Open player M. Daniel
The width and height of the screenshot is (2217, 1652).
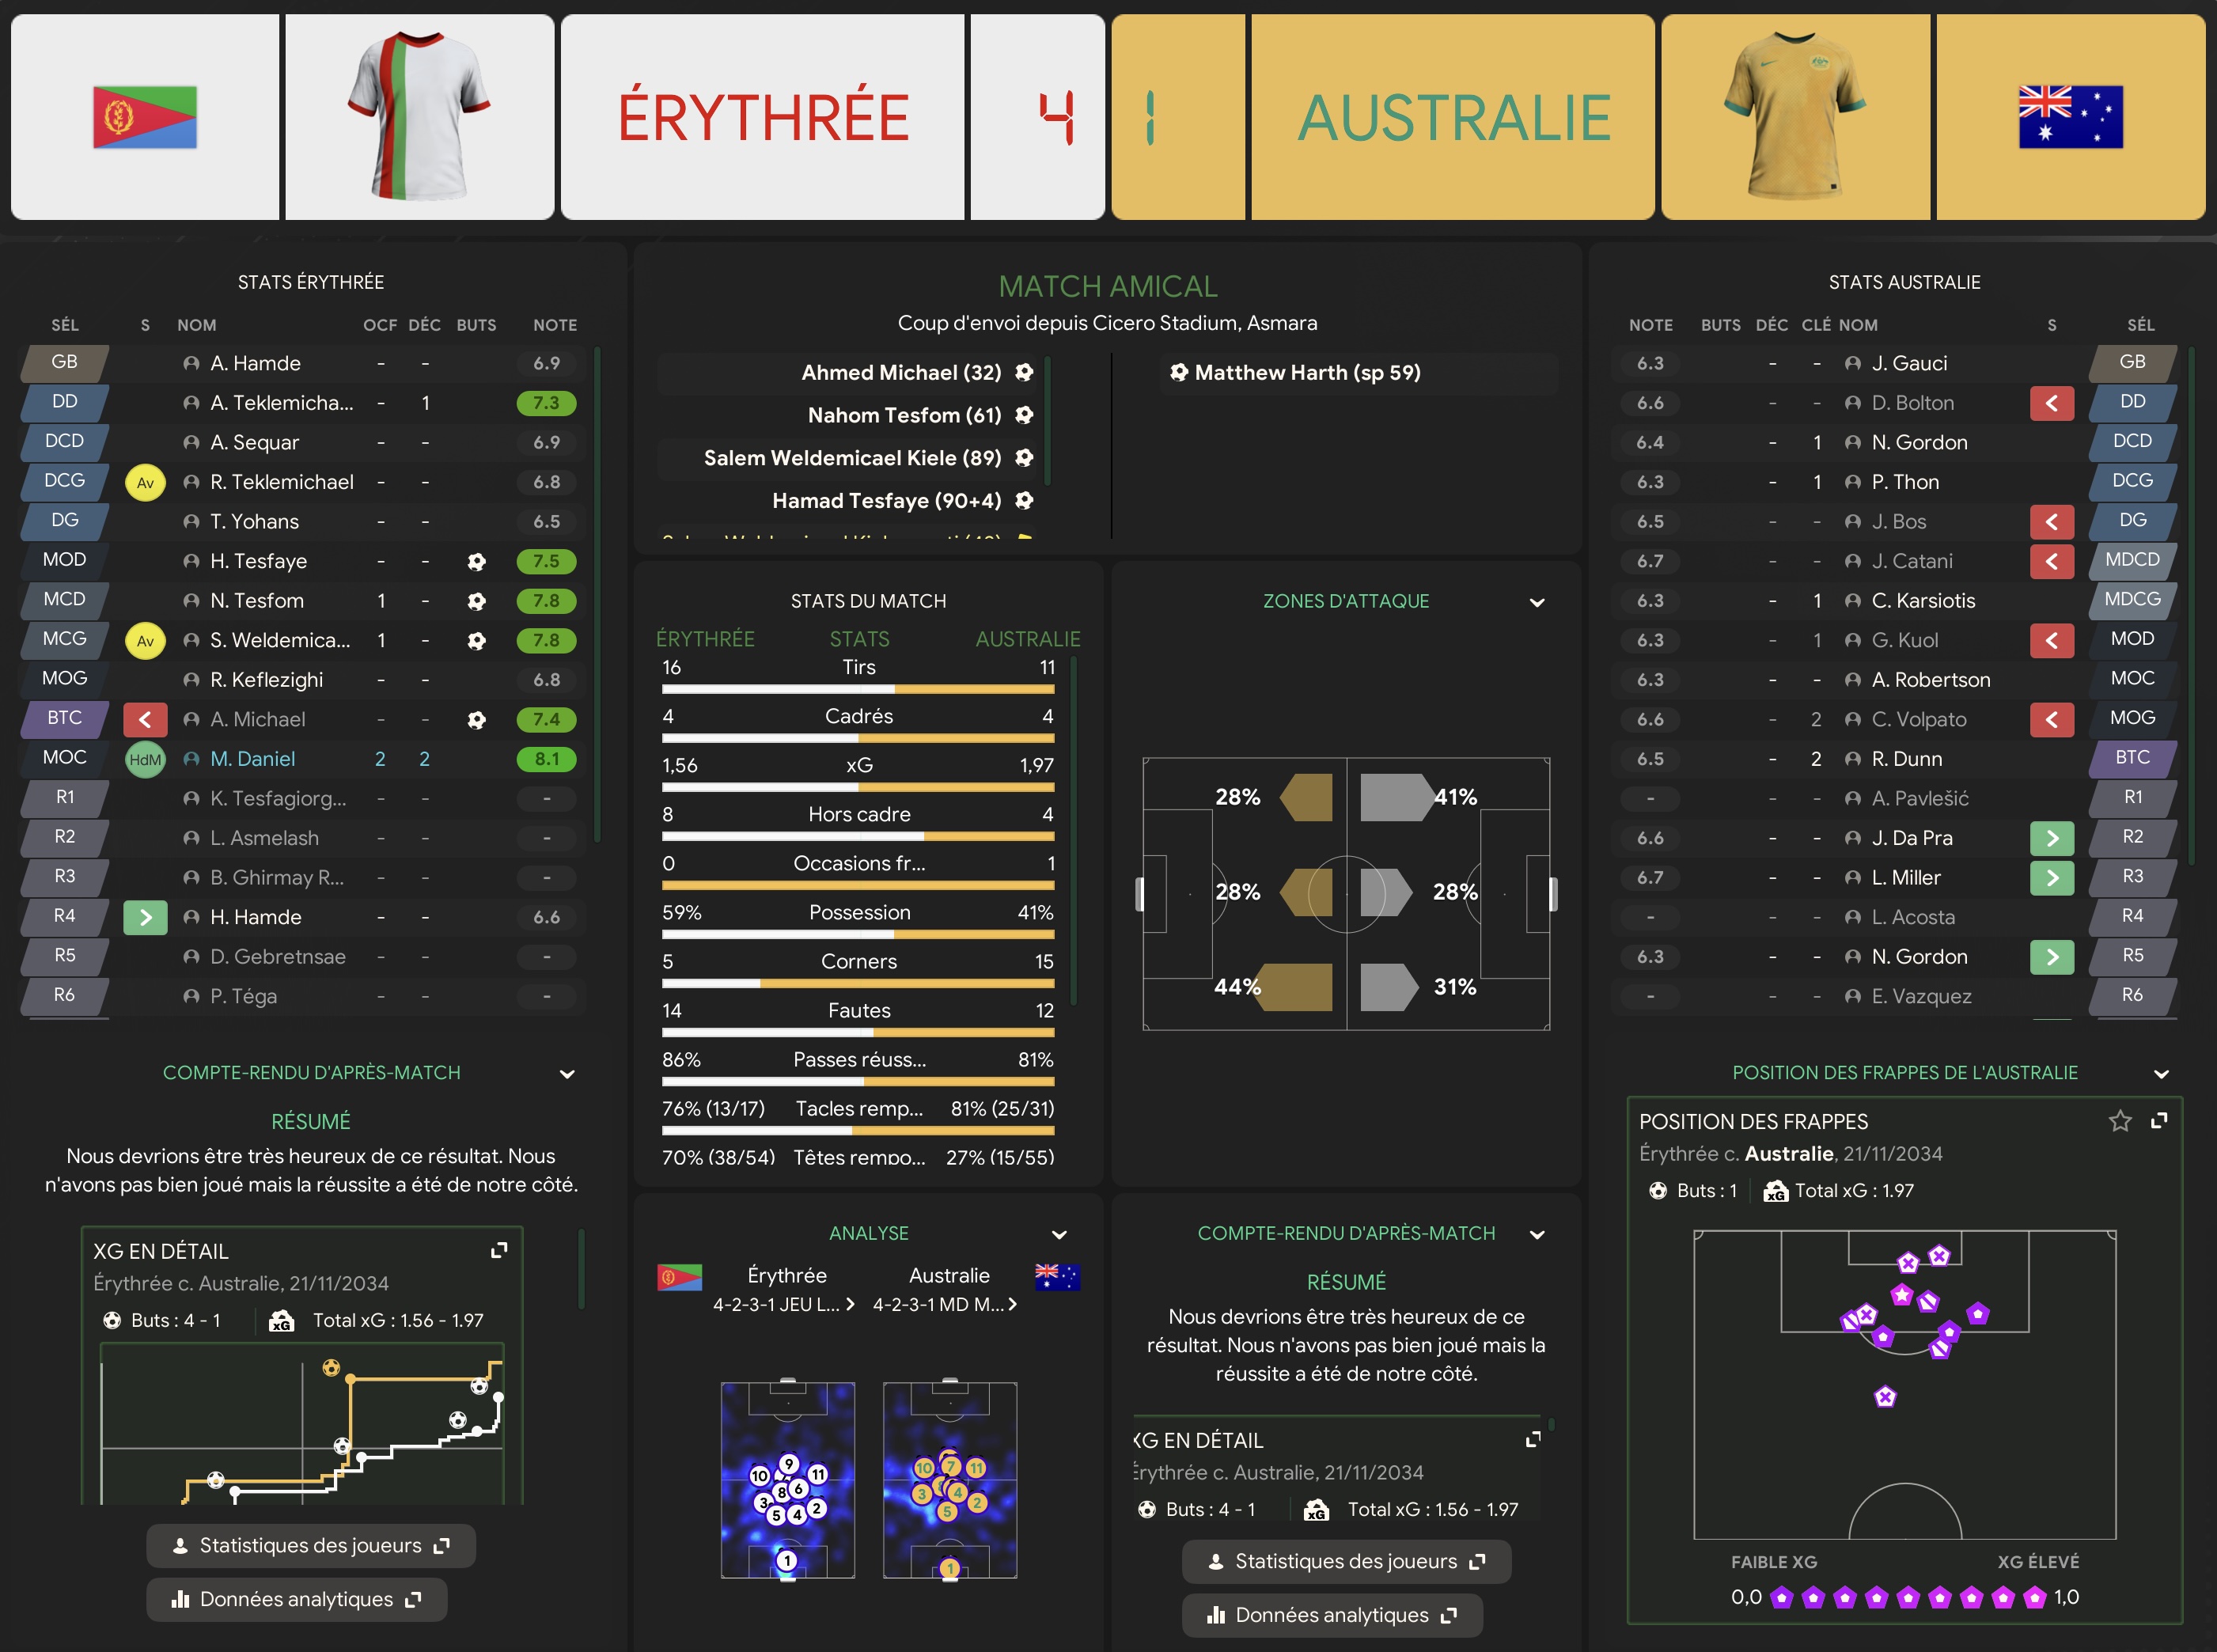(253, 759)
